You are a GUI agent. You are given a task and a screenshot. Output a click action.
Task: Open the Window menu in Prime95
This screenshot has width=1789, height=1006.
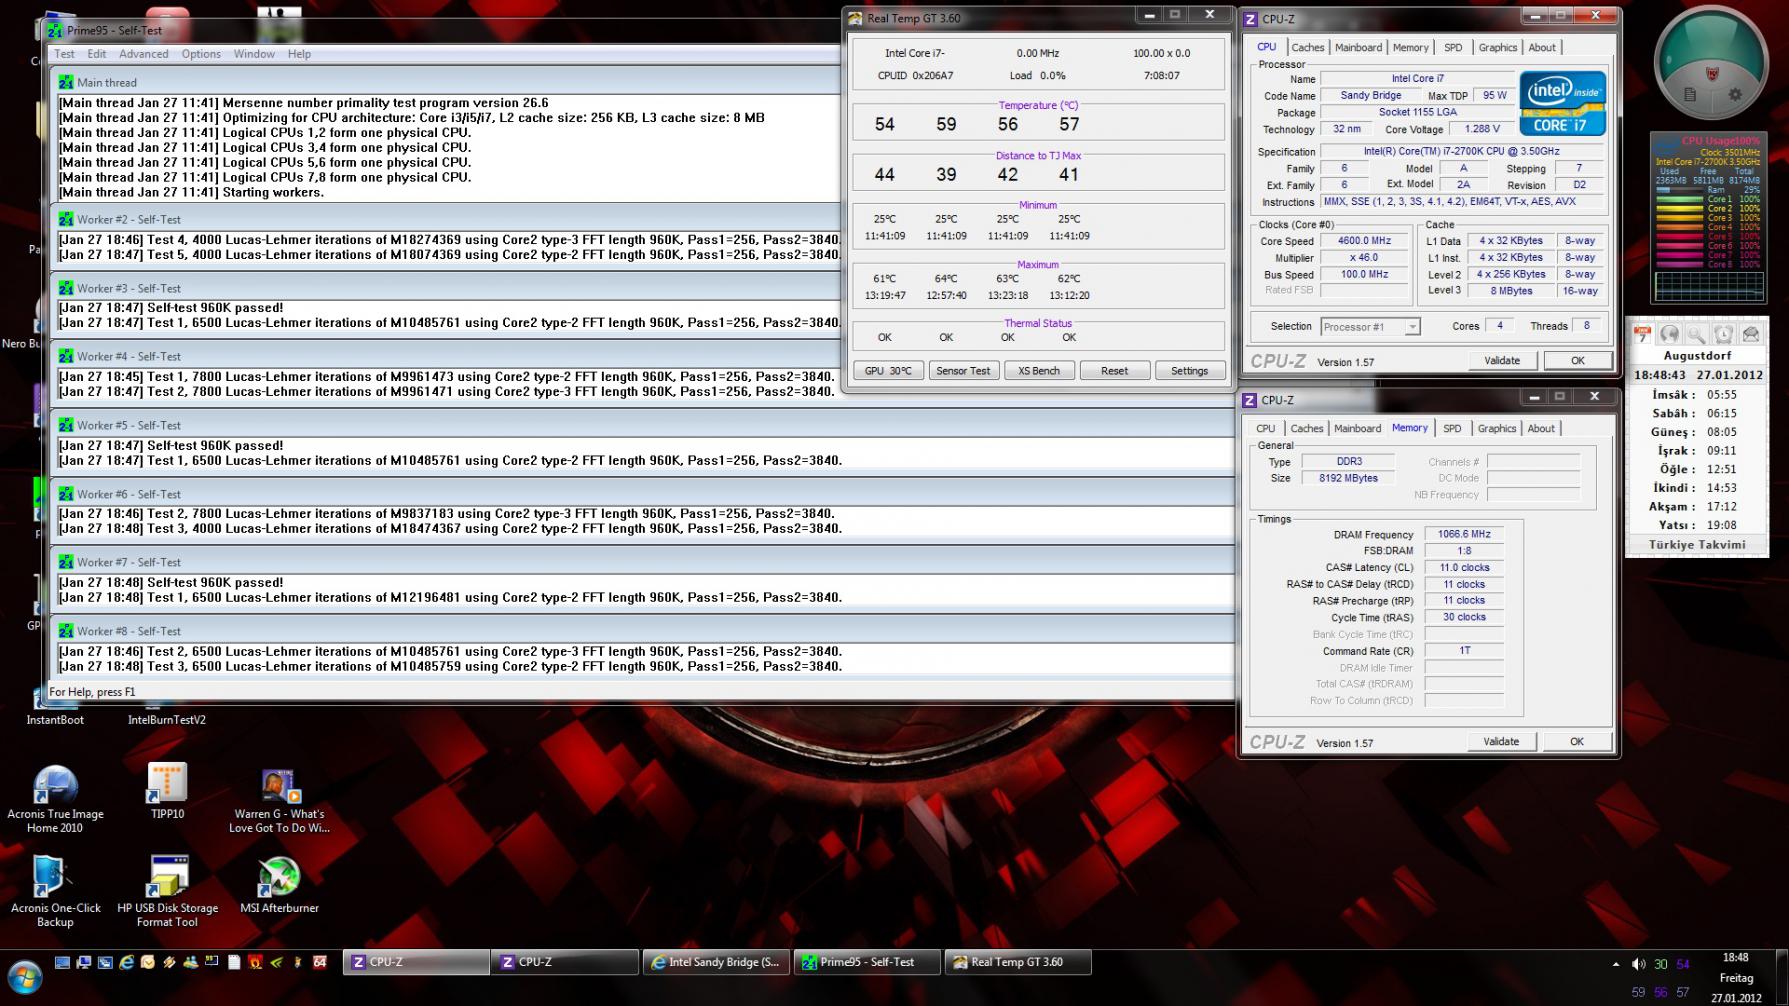click(x=254, y=54)
